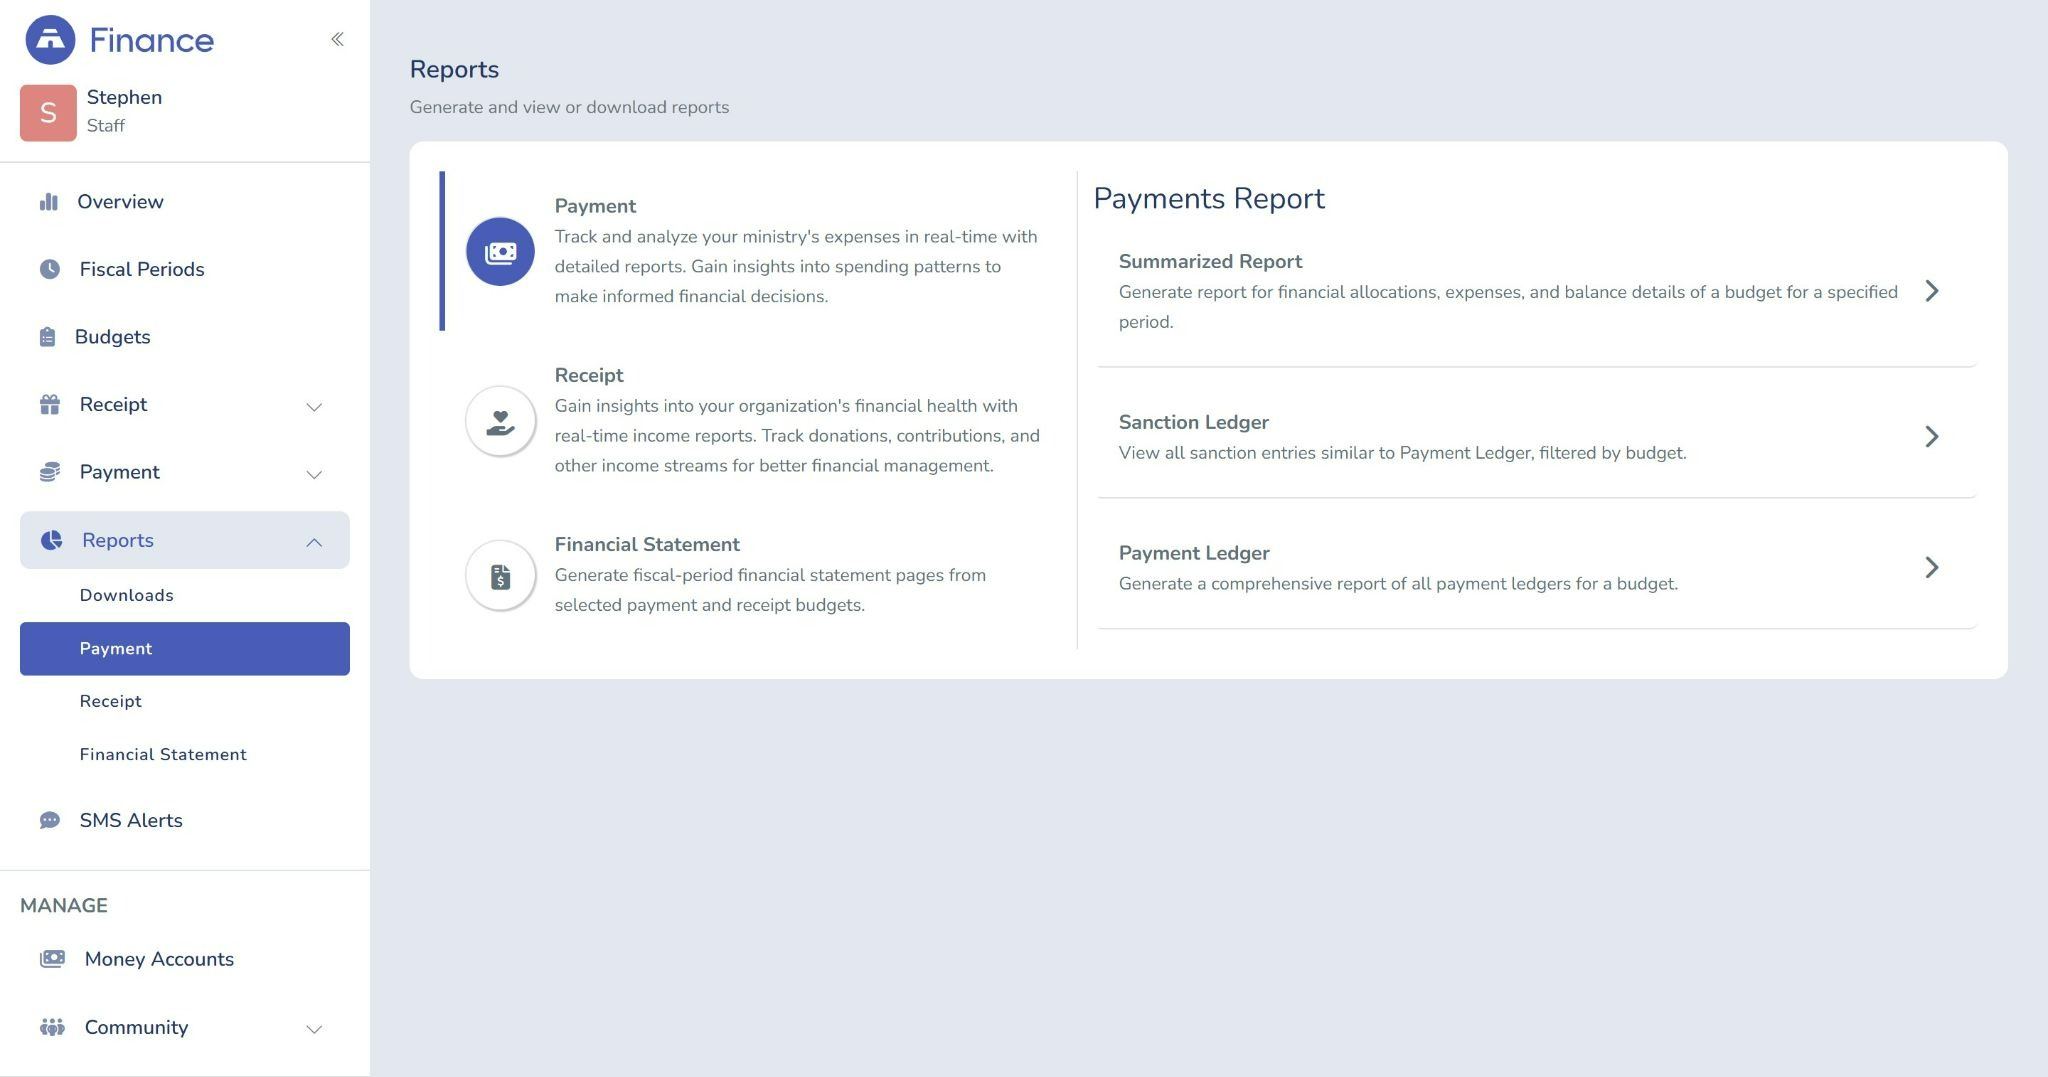
Task: Select the Financial Statement category title
Action: 647,544
